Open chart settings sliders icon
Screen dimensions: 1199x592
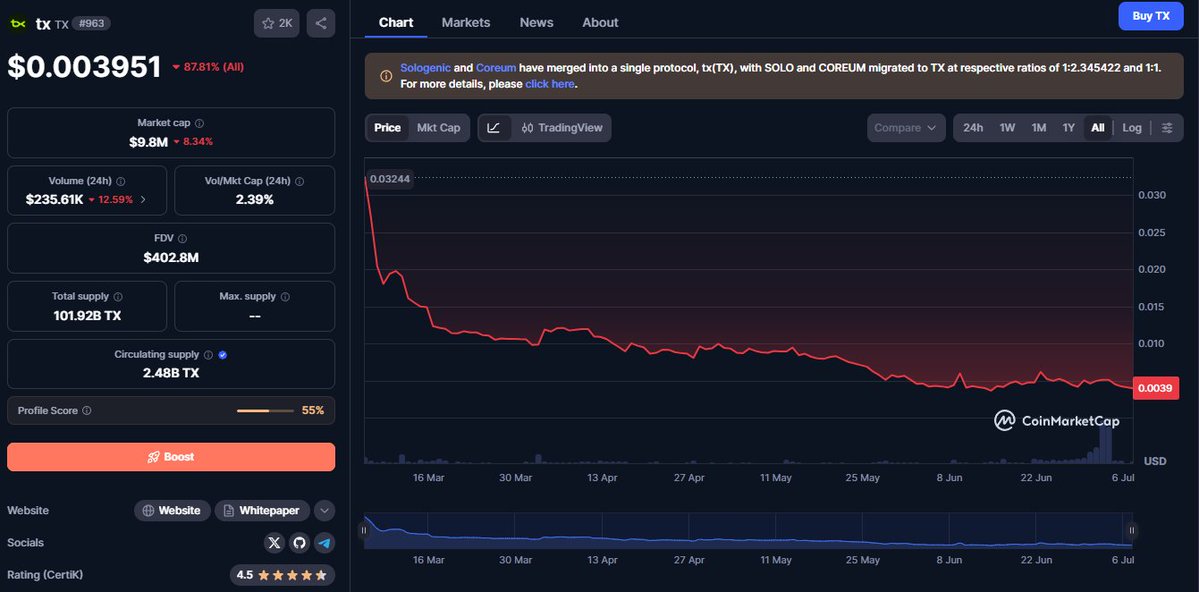1167,128
